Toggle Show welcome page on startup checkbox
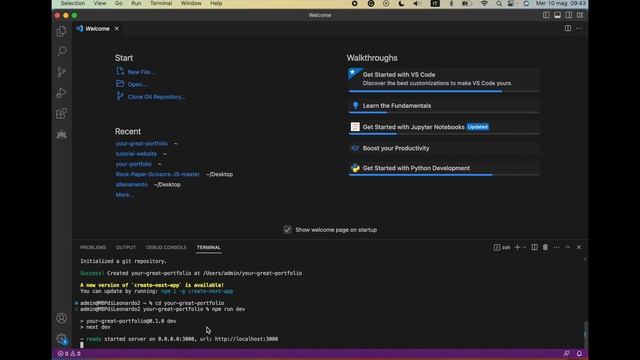The width and height of the screenshot is (640, 360). [287, 230]
